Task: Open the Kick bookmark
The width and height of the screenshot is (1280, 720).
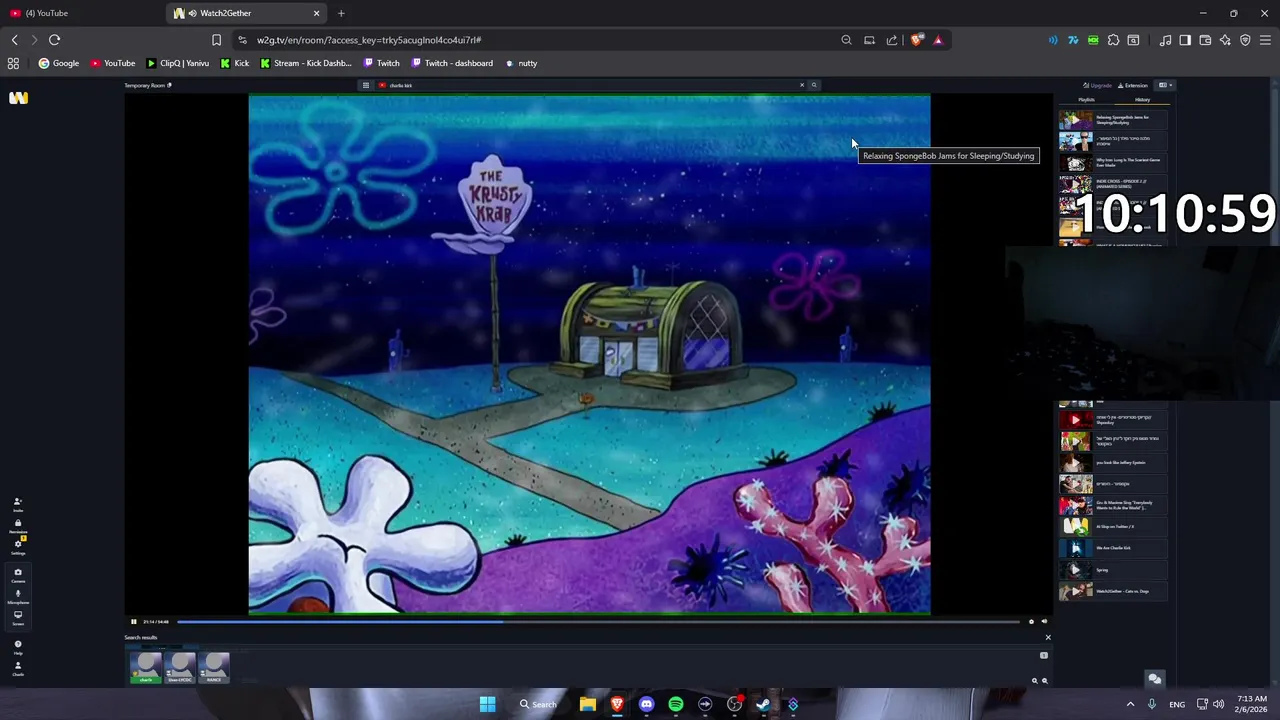Action: pos(235,63)
